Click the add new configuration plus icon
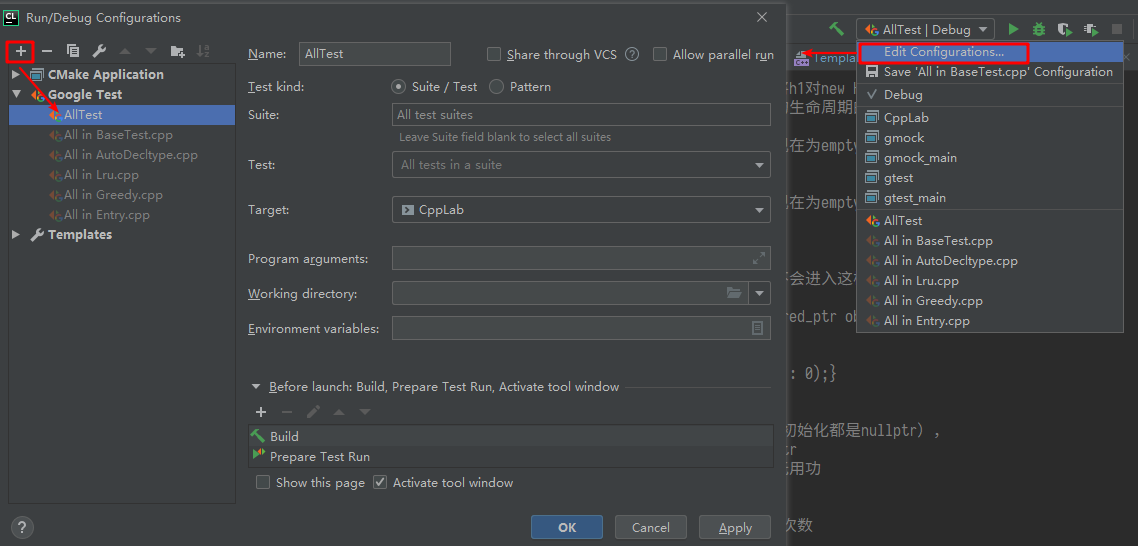The image size is (1138, 546). 21,51
